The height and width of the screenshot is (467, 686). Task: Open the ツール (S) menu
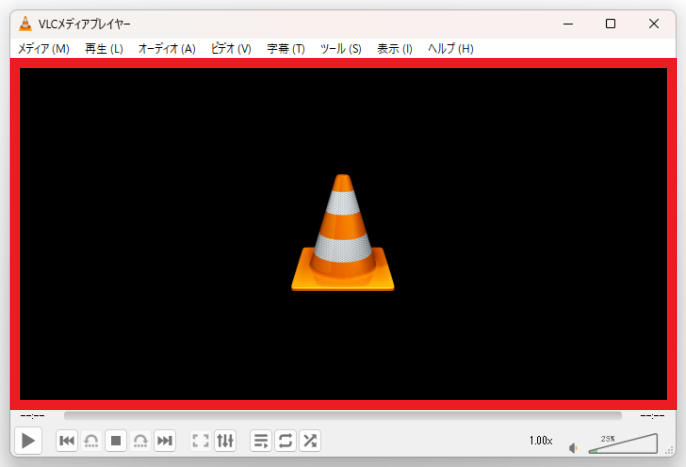341,49
